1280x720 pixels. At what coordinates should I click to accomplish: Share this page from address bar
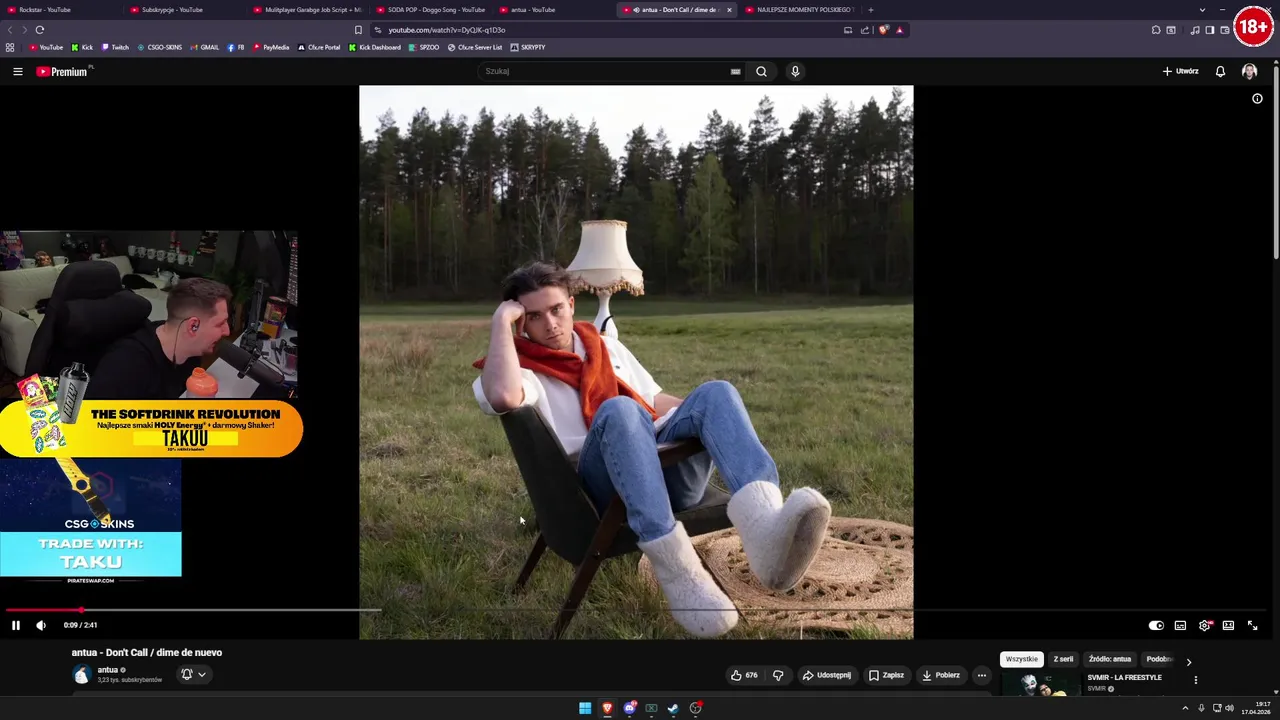tap(865, 30)
